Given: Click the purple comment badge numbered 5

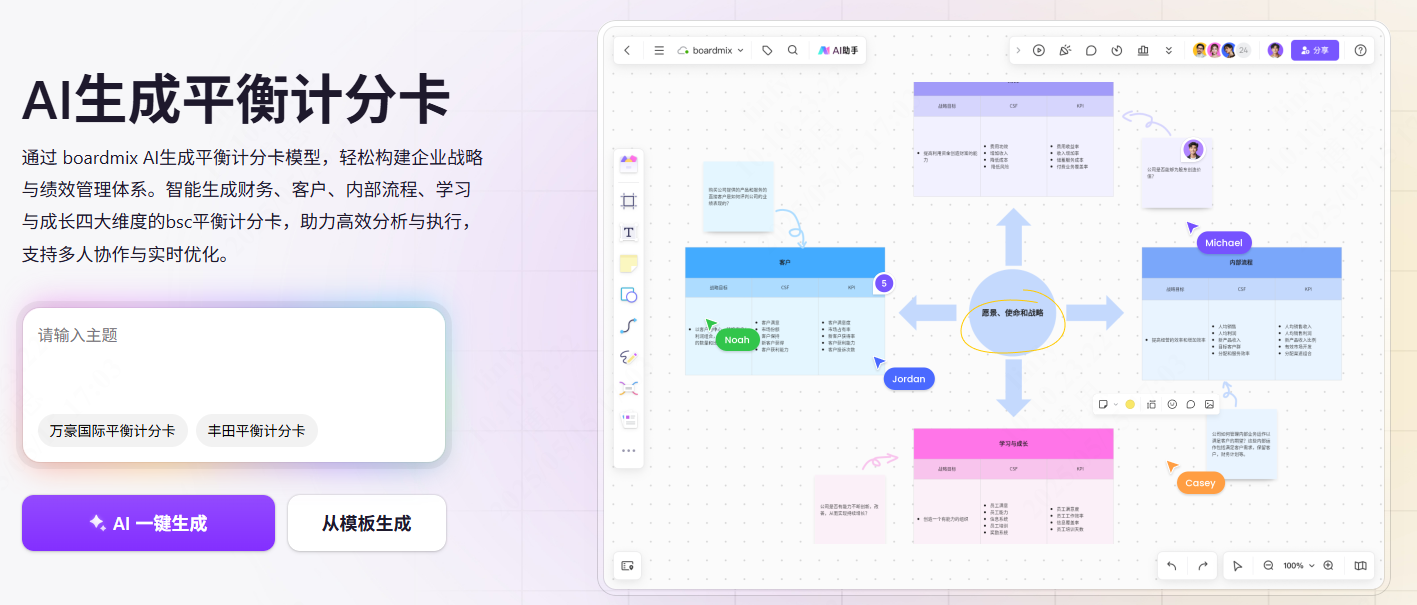Looking at the screenshot, I should click(883, 284).
